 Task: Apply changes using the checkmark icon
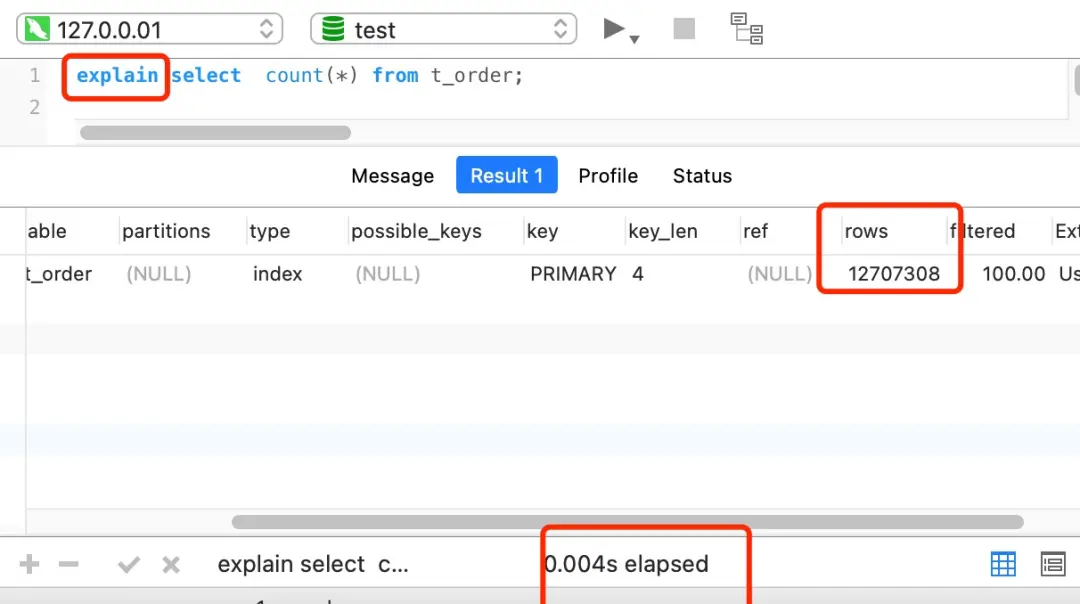click(128, 564)
